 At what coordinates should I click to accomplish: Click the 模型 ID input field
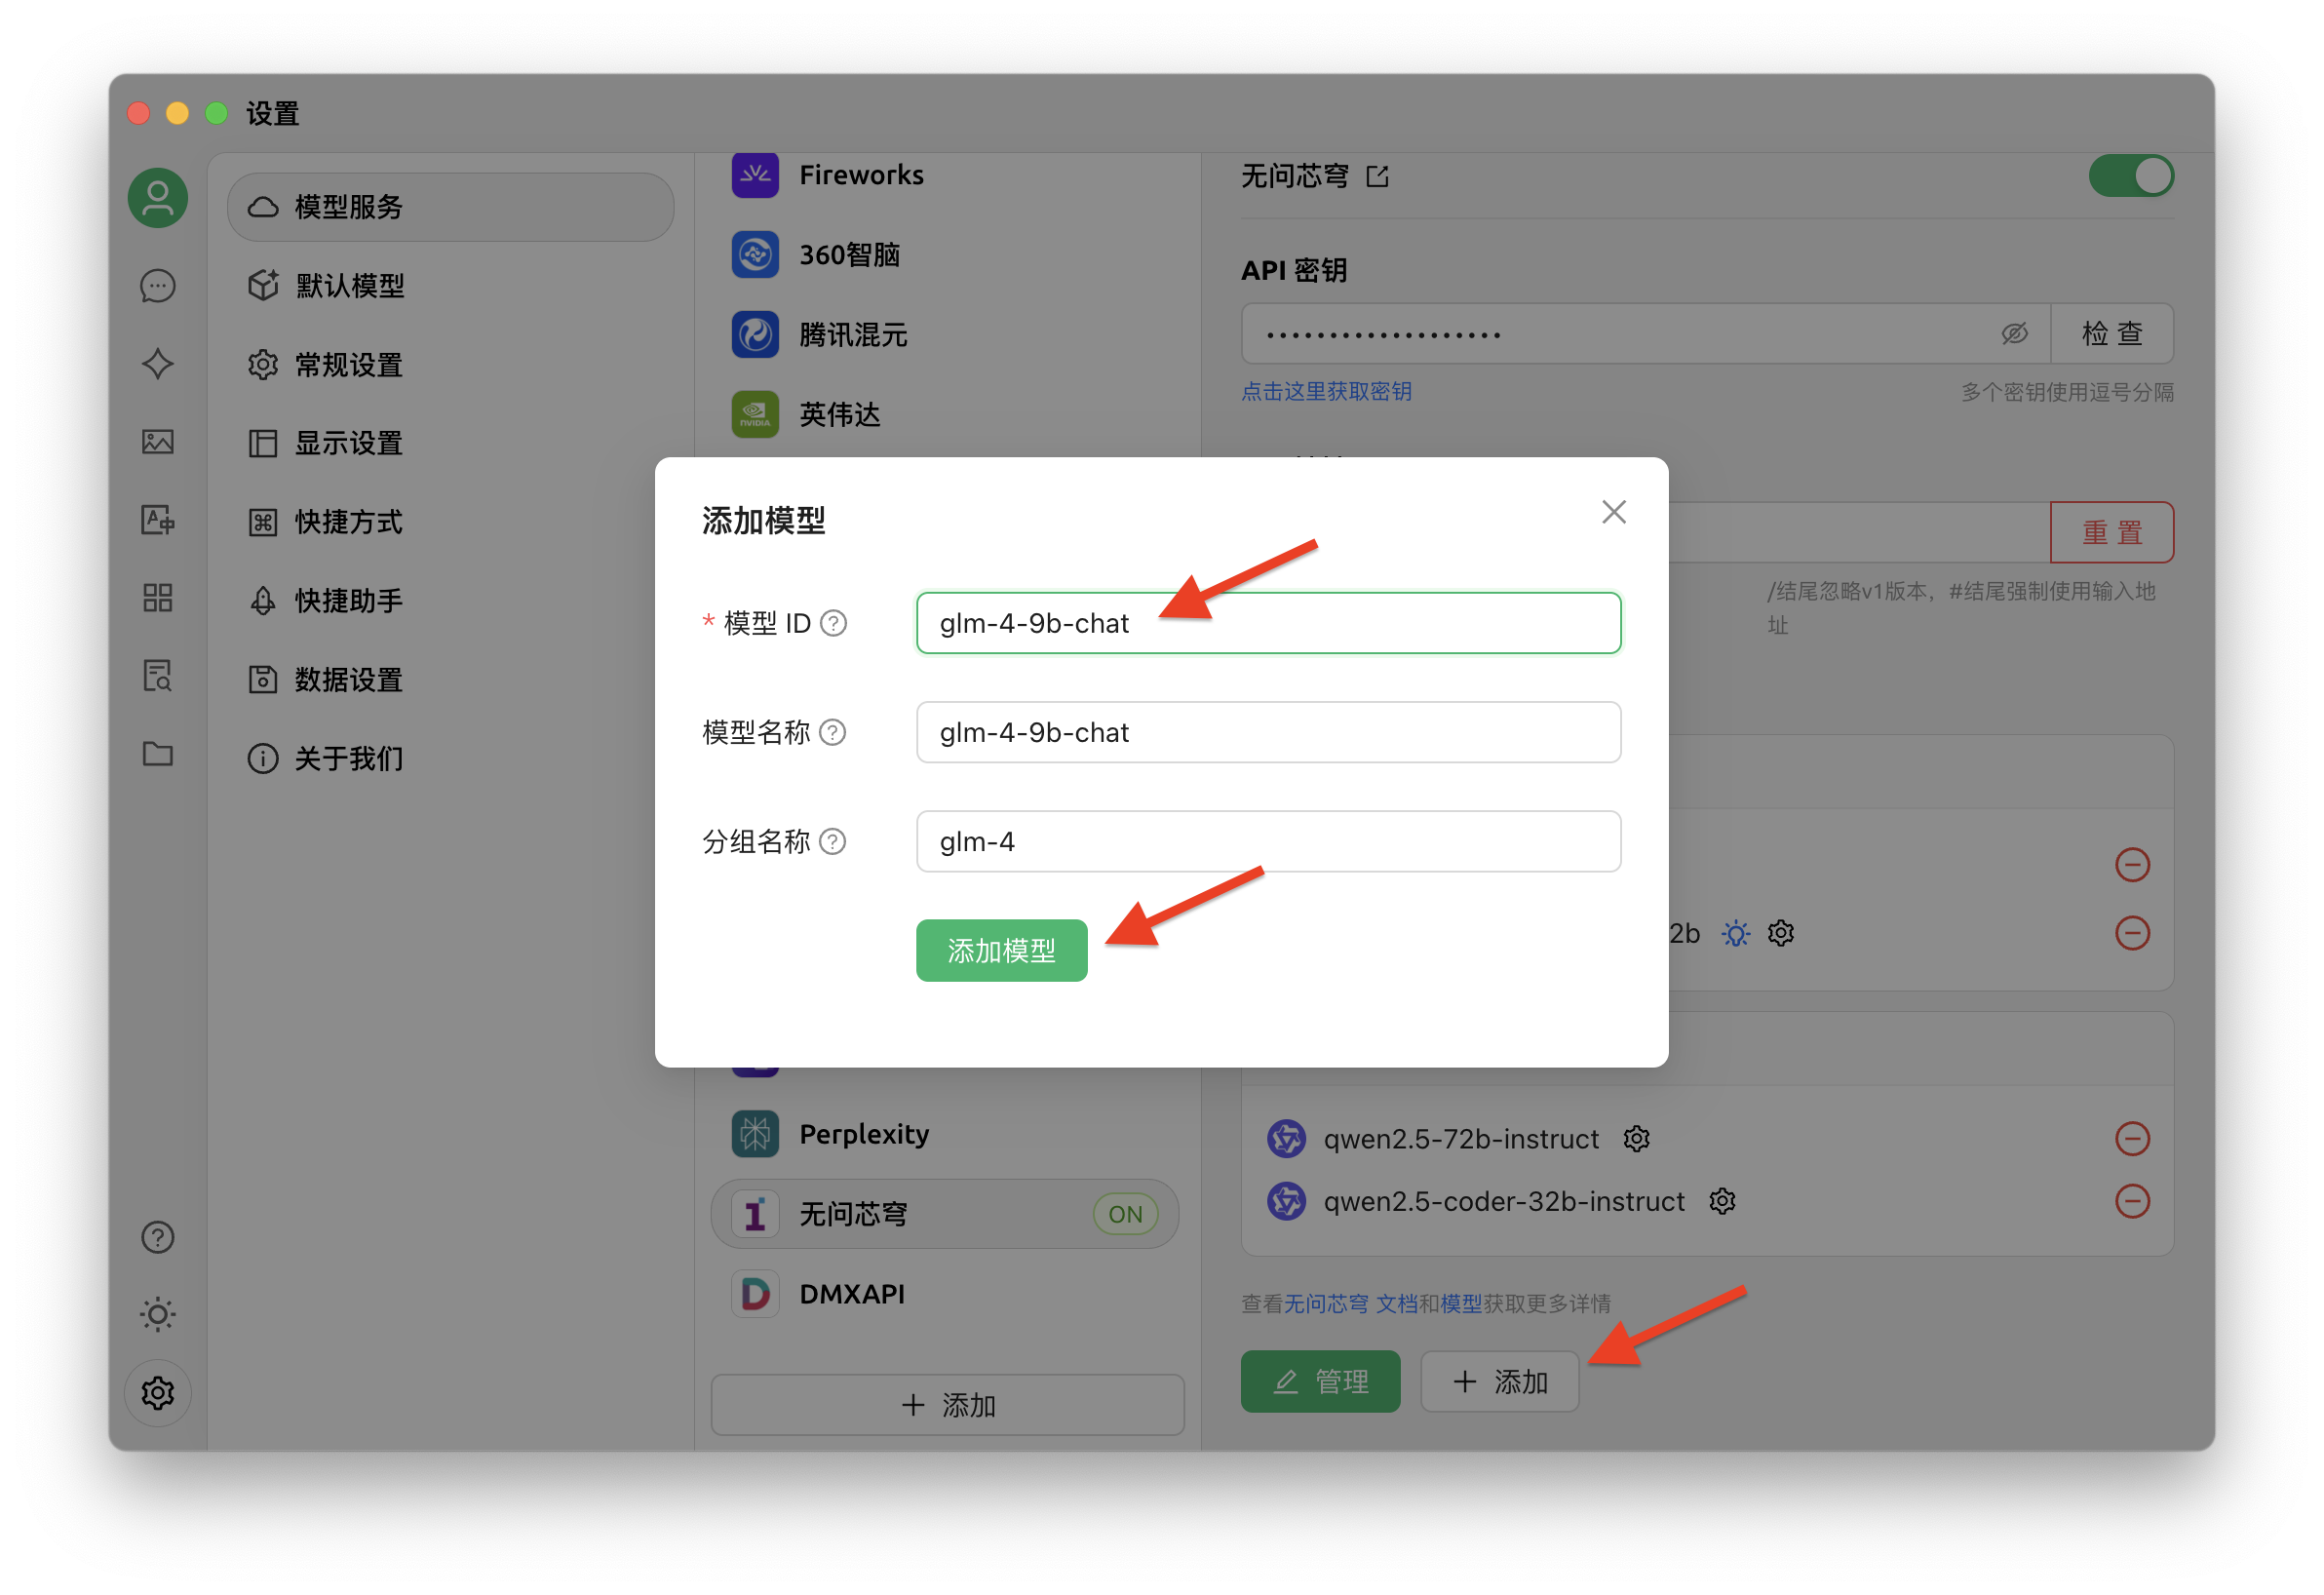point(1268,624)
